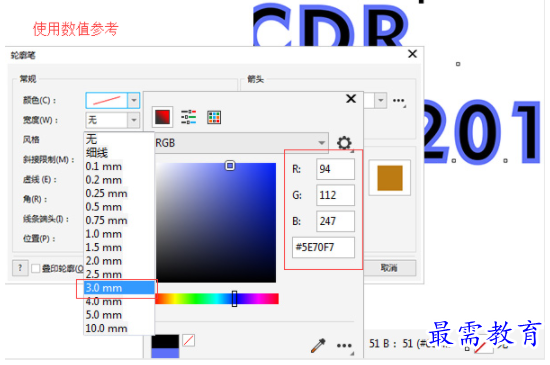Click the R value field
Image resolution: width=550 pixels, height=365 pixels.
tap(335, 169)
